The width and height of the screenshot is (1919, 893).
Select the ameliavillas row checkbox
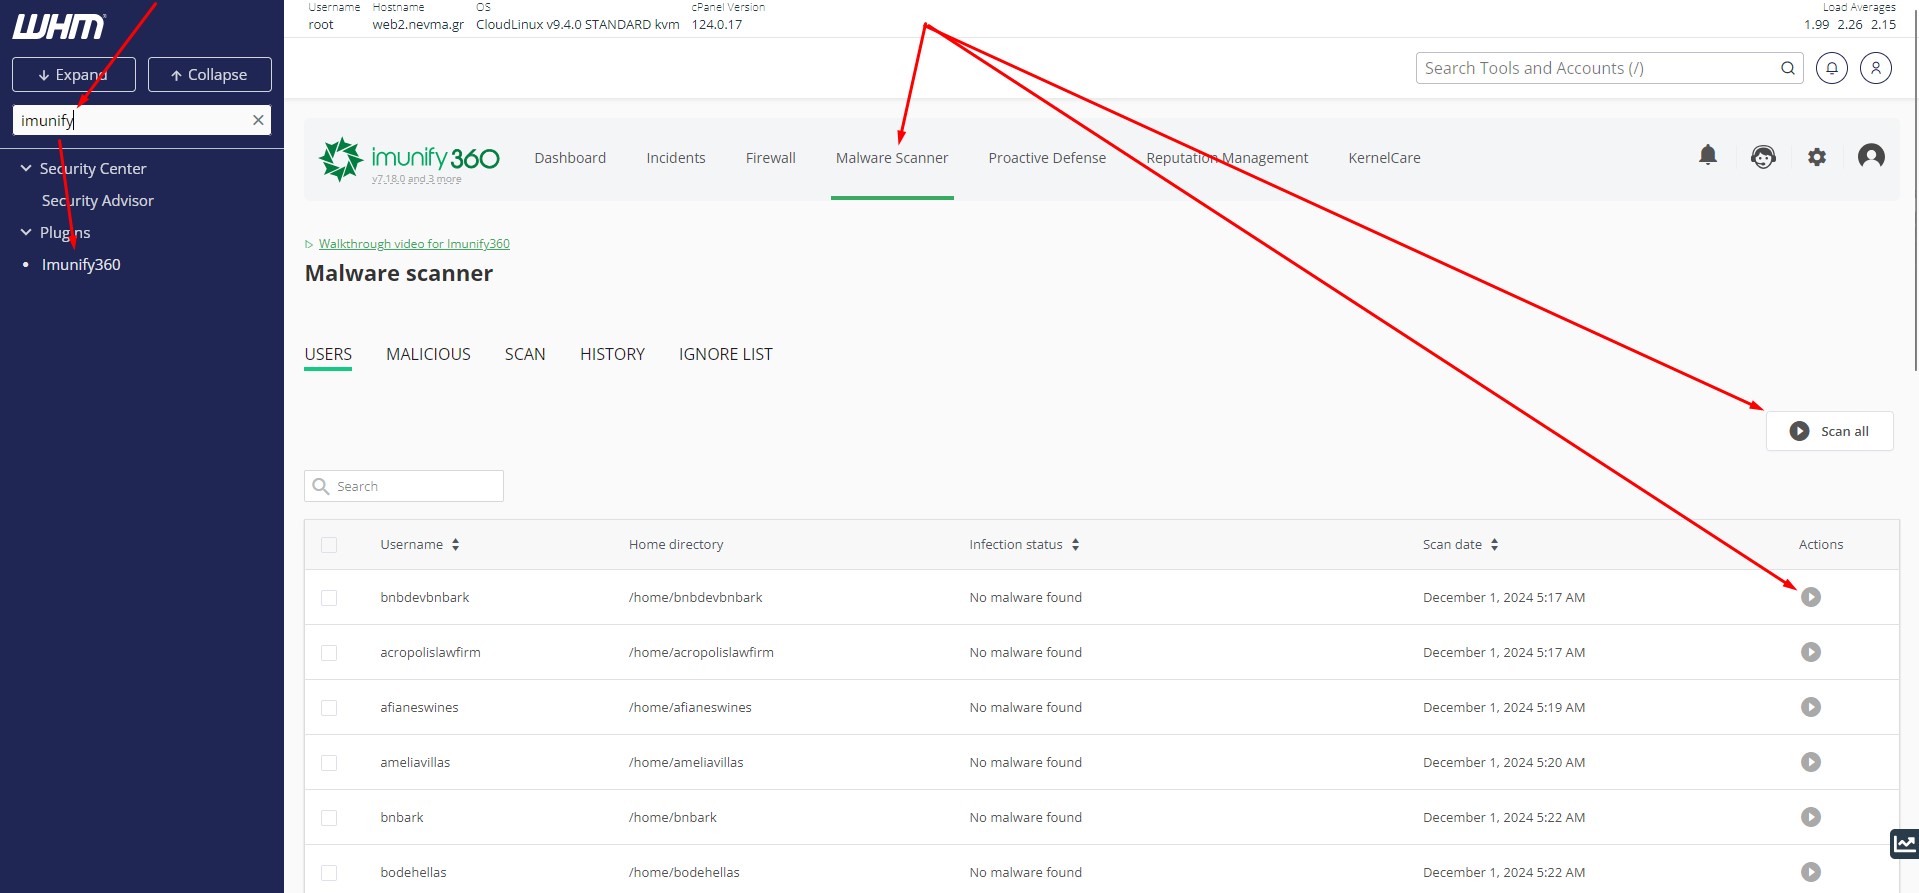[x=329, y=763]
